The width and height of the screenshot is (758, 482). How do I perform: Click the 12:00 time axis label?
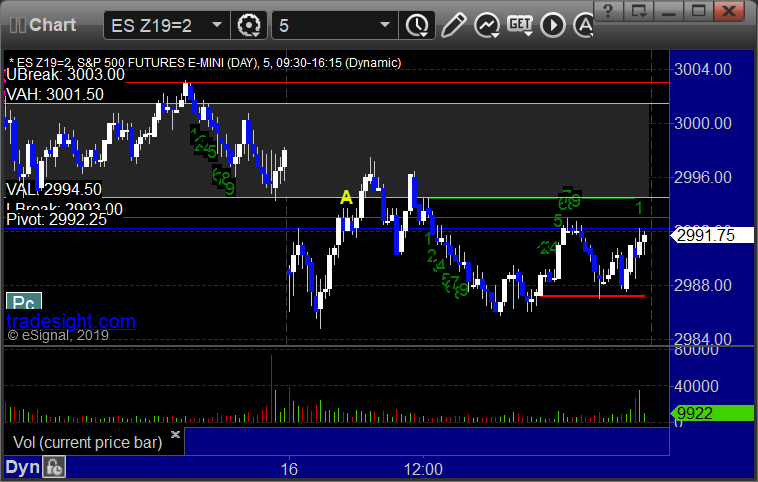(423, 469)
